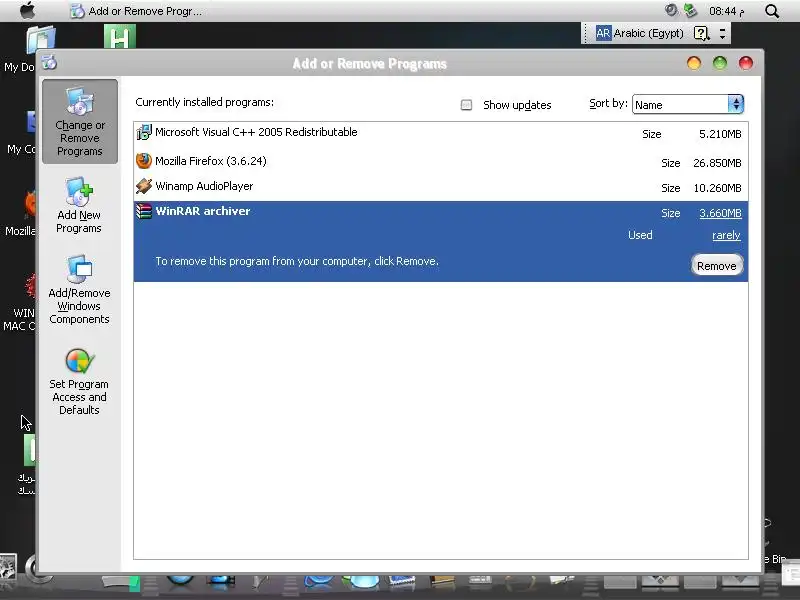Click Add or Remove Programs menu bar entry
Screen dimensions: 800x600
pyautogui.click(x=136, y=11)
